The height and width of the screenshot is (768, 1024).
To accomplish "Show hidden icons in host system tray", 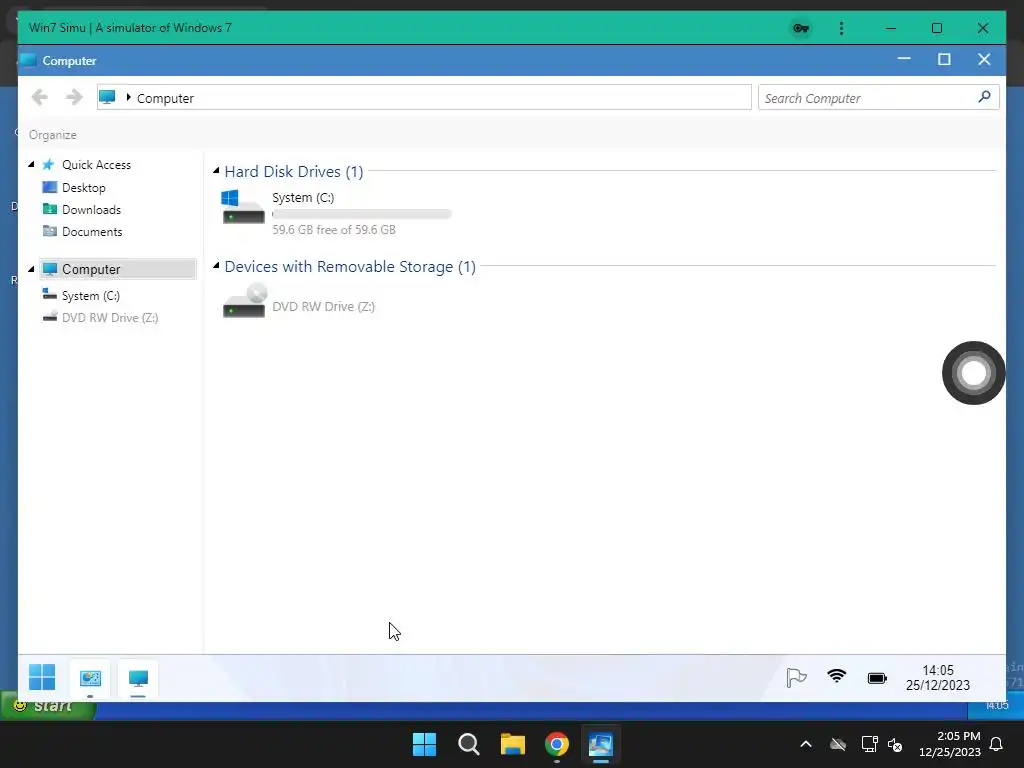I will pyautogui.click(x=806, y=744).
